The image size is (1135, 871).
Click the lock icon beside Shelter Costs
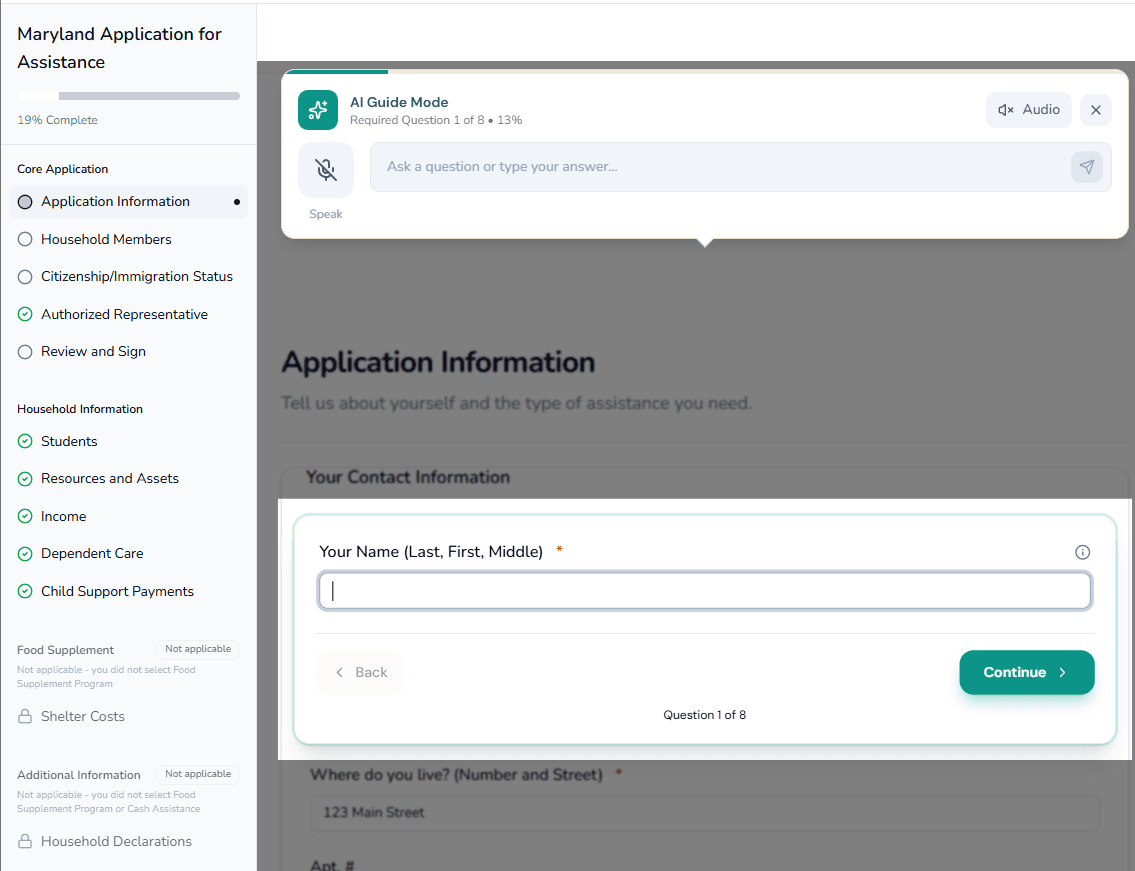click(26, 716)
